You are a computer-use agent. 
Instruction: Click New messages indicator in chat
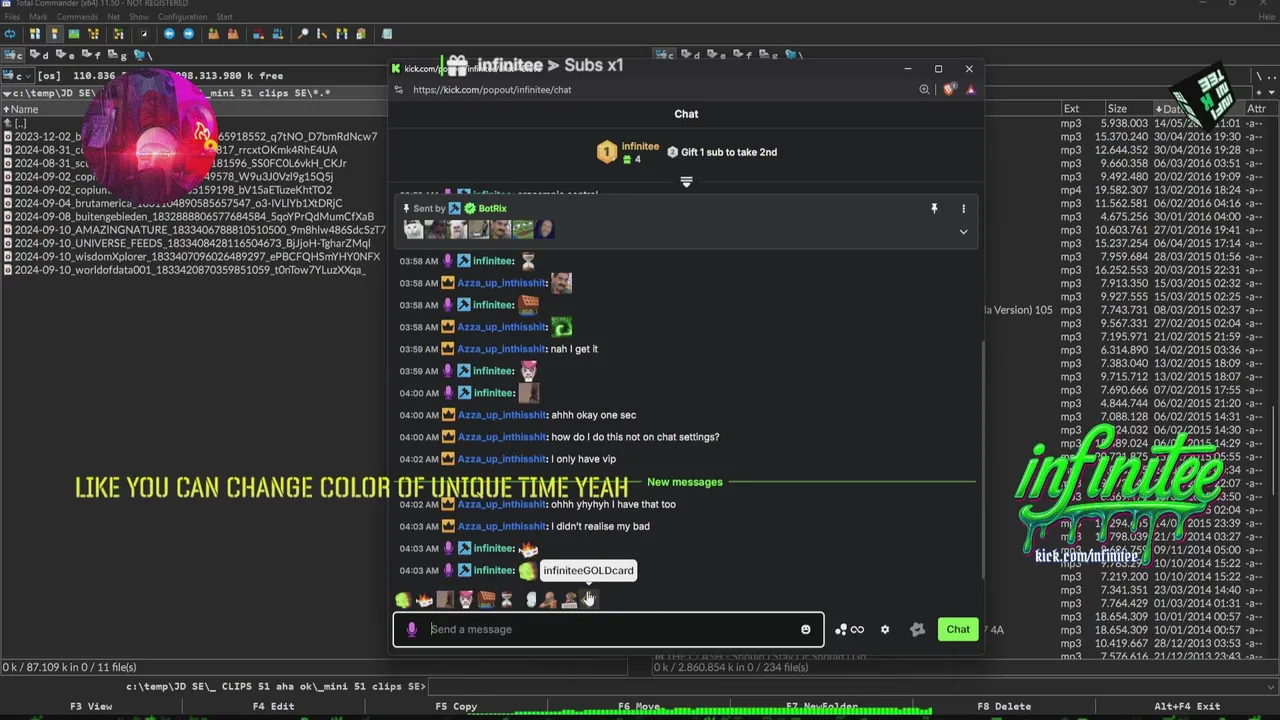684,482
